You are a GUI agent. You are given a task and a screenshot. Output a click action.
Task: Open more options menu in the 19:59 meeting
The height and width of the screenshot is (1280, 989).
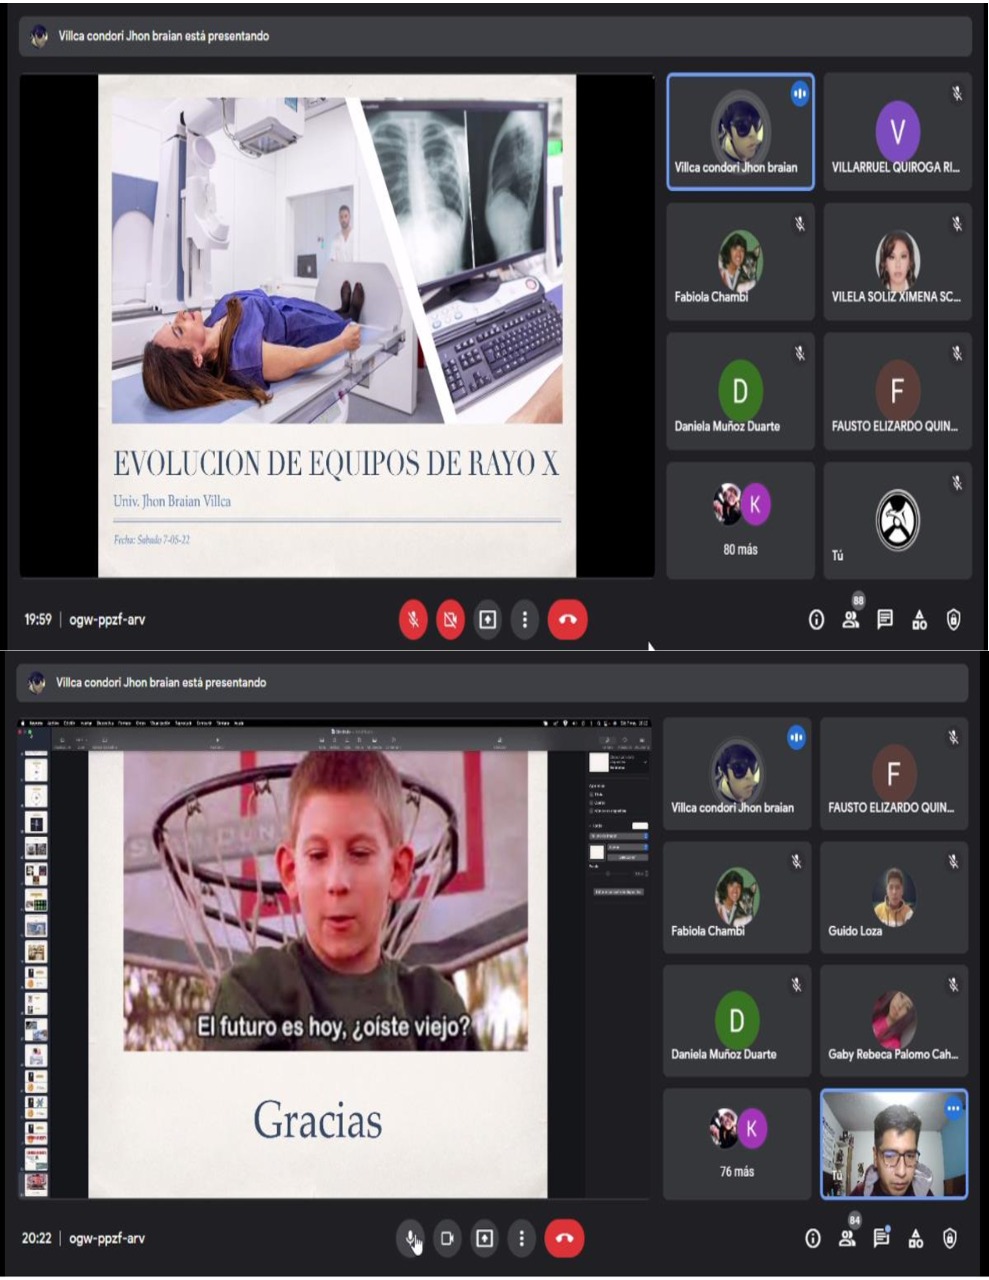(x=524, y=620)
